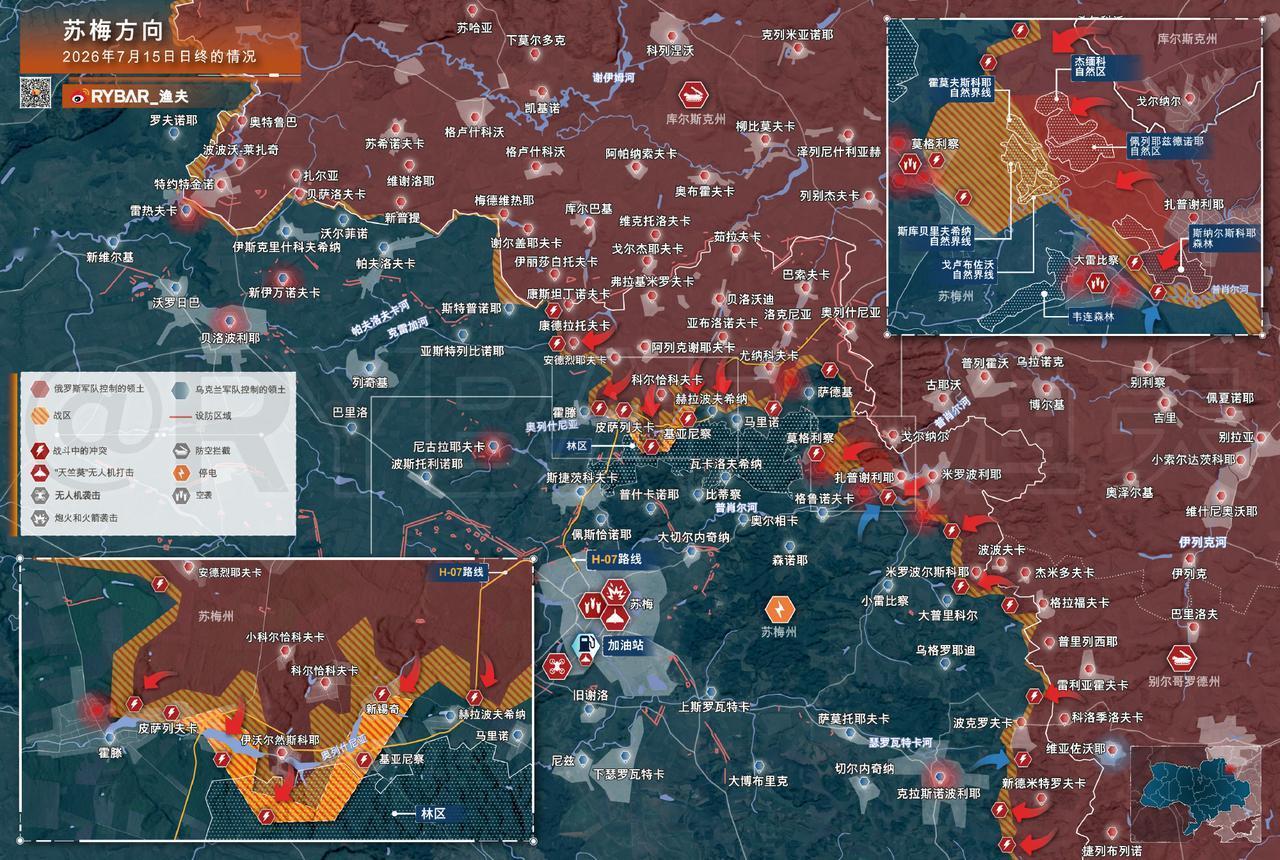
Task: Click the 战斗中的冲突 legend icon
Action: [x=39, y=450]
